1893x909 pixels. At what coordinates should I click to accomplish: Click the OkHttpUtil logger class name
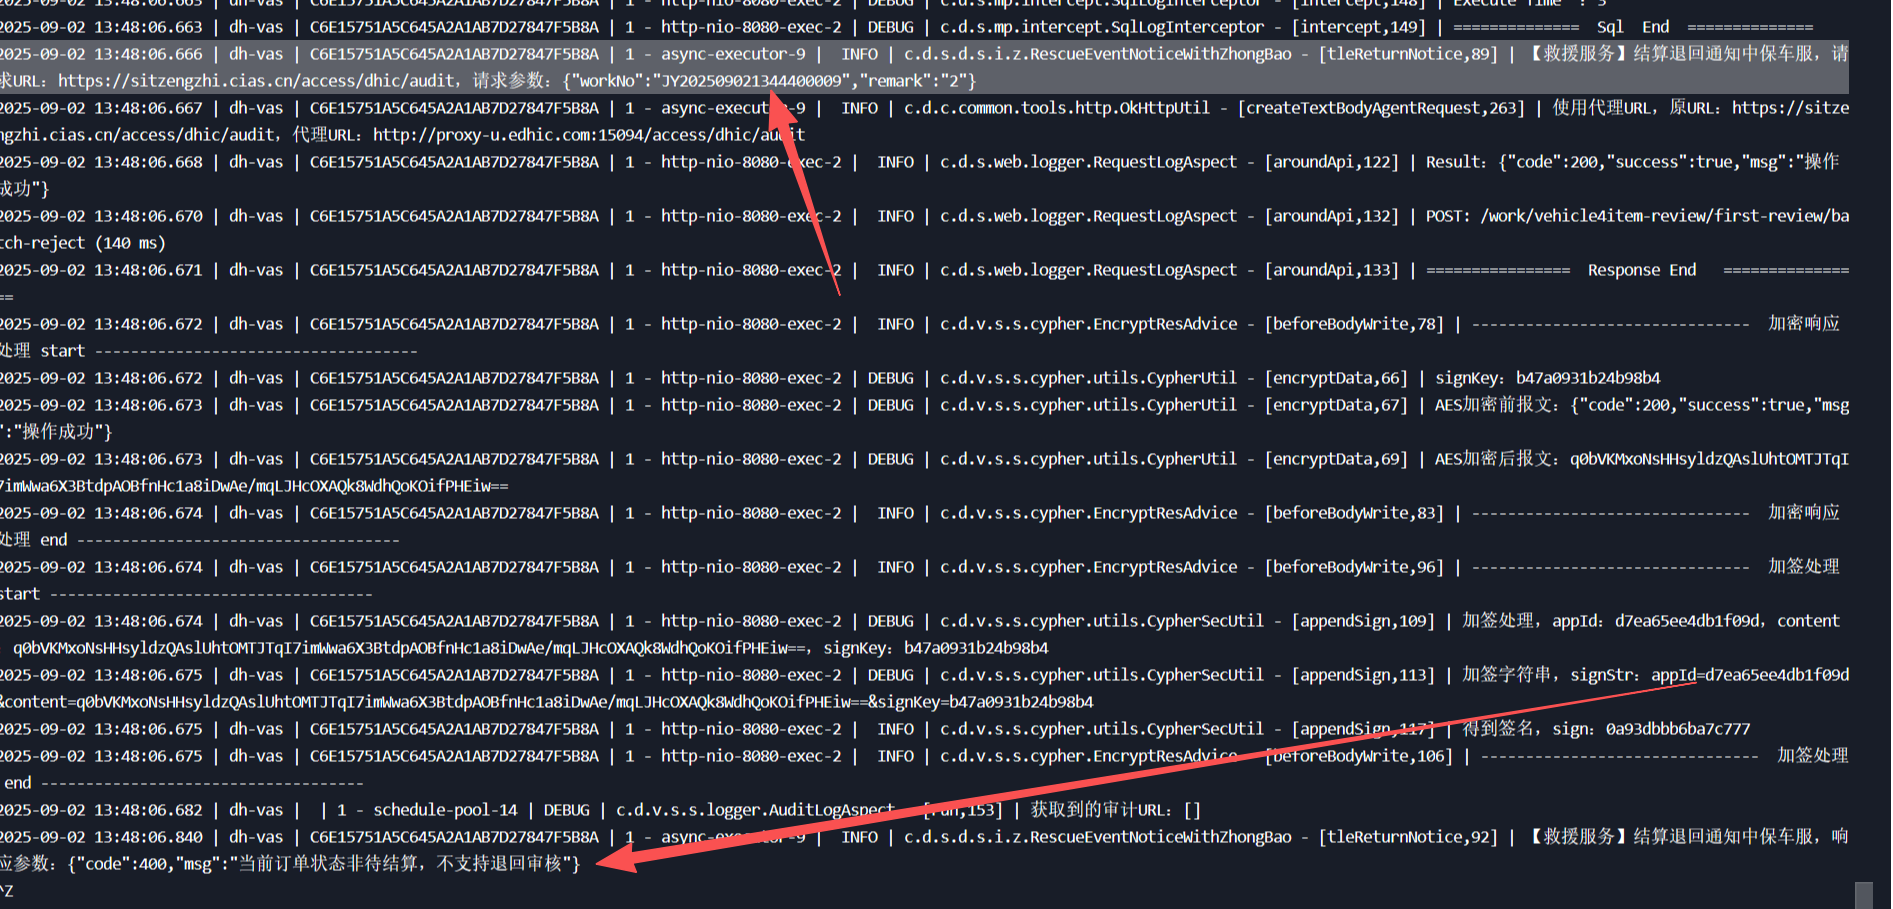click(1056, 108)
